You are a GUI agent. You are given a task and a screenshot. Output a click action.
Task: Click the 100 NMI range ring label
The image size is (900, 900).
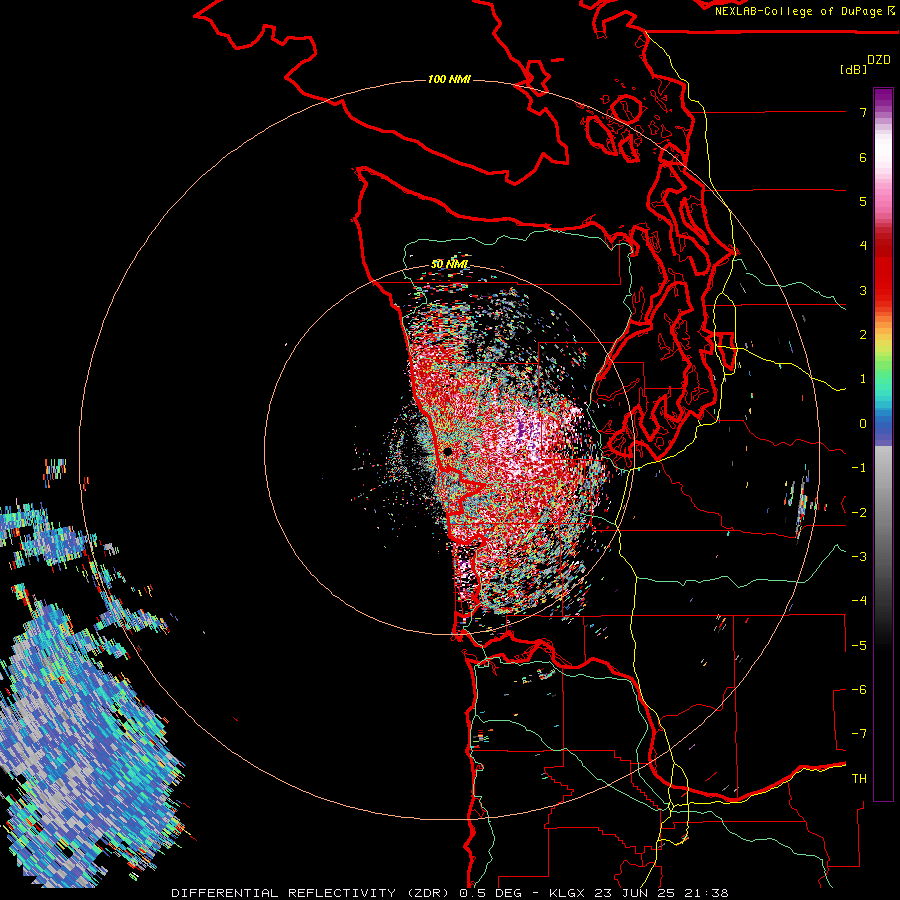(x=449, y=79)
